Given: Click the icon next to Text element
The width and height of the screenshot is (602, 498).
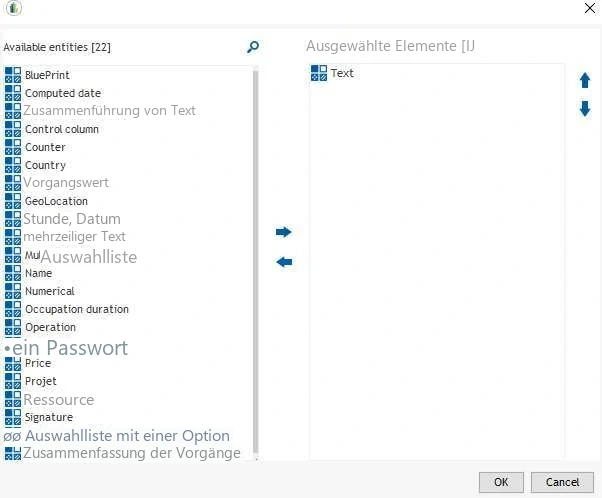Looking at the screenshot, I should tap(319, 73).
